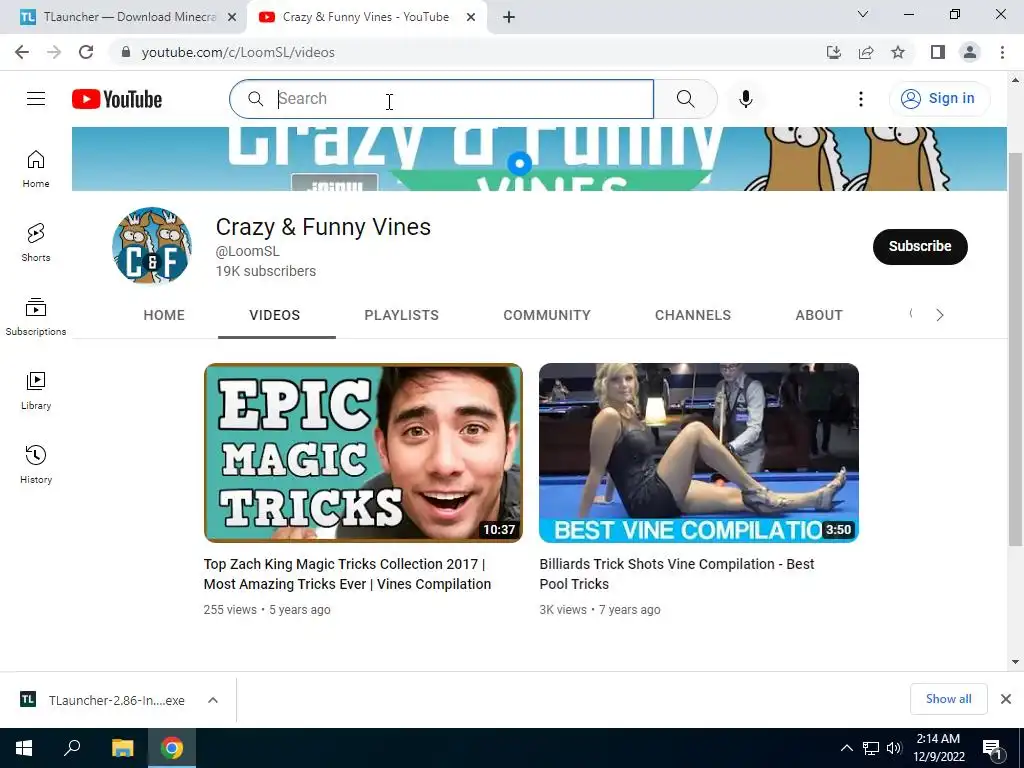Click the address bar URL
The width and height of the screenshot is (1024, 768).
pyautogui.click(x=238, y=52)
